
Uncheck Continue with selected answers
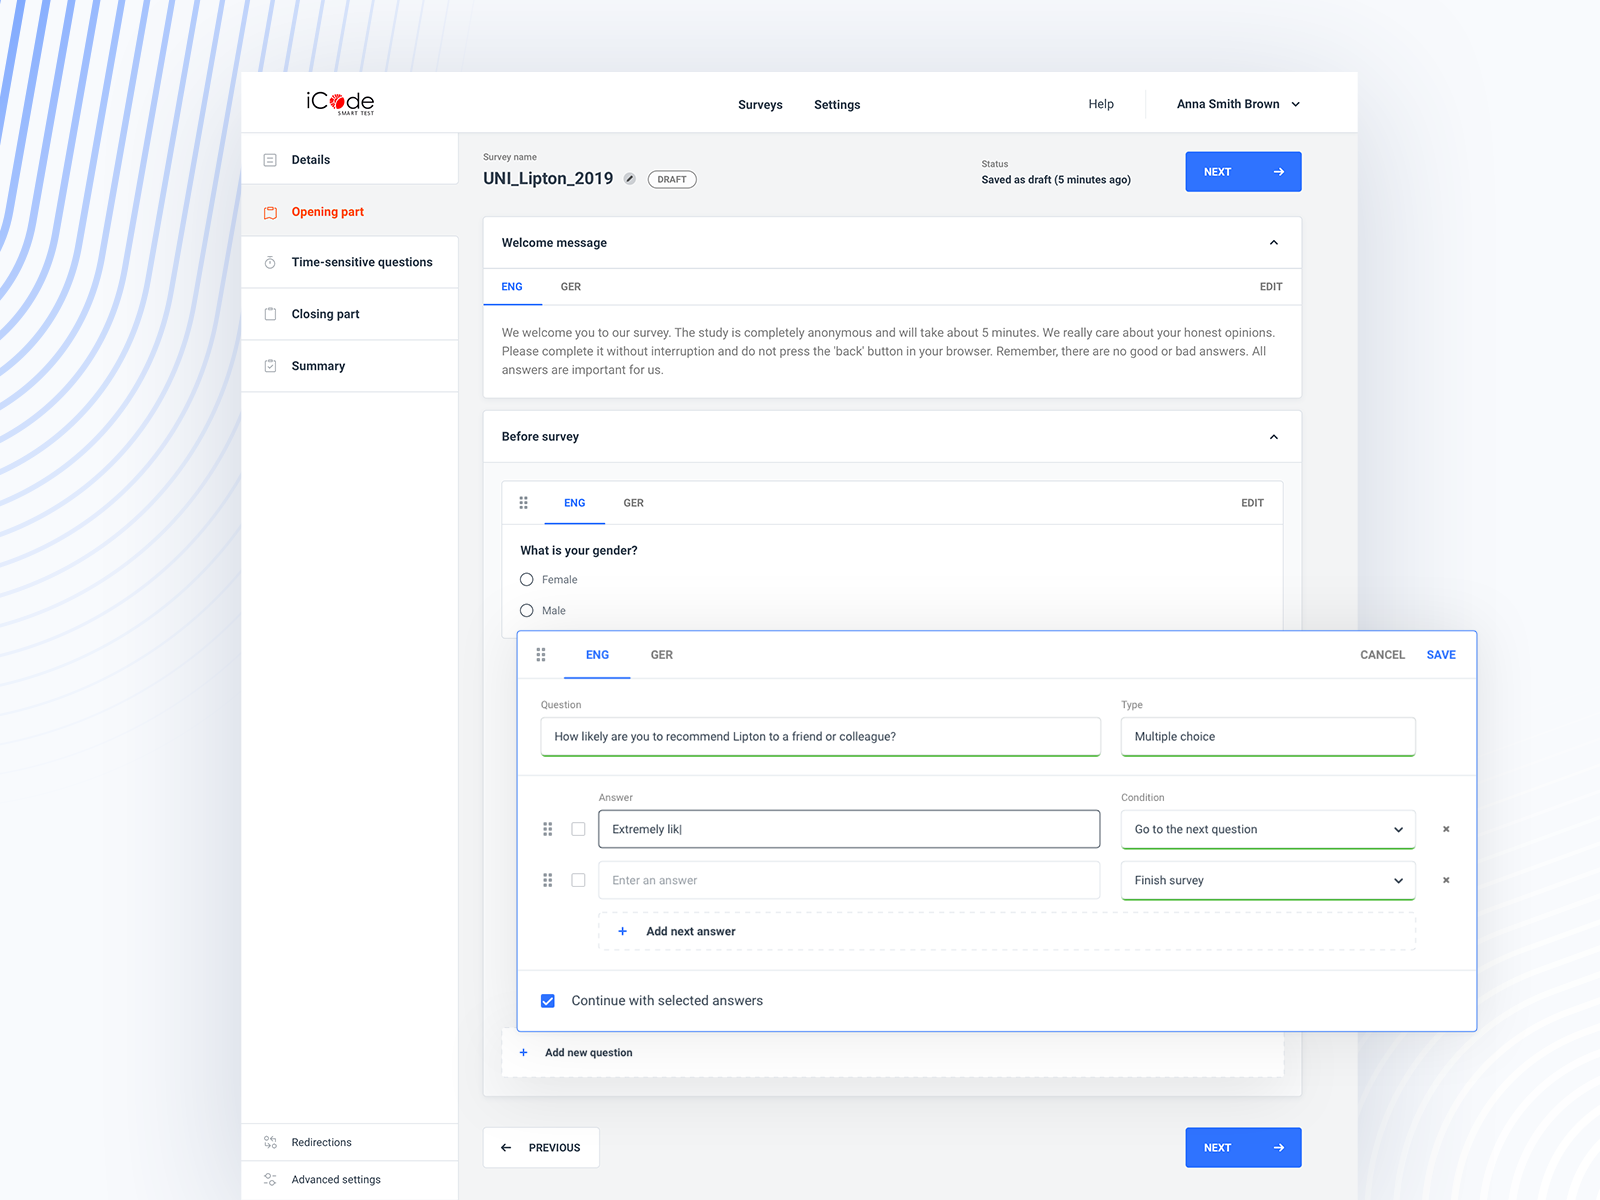[x=547, y=1000]
